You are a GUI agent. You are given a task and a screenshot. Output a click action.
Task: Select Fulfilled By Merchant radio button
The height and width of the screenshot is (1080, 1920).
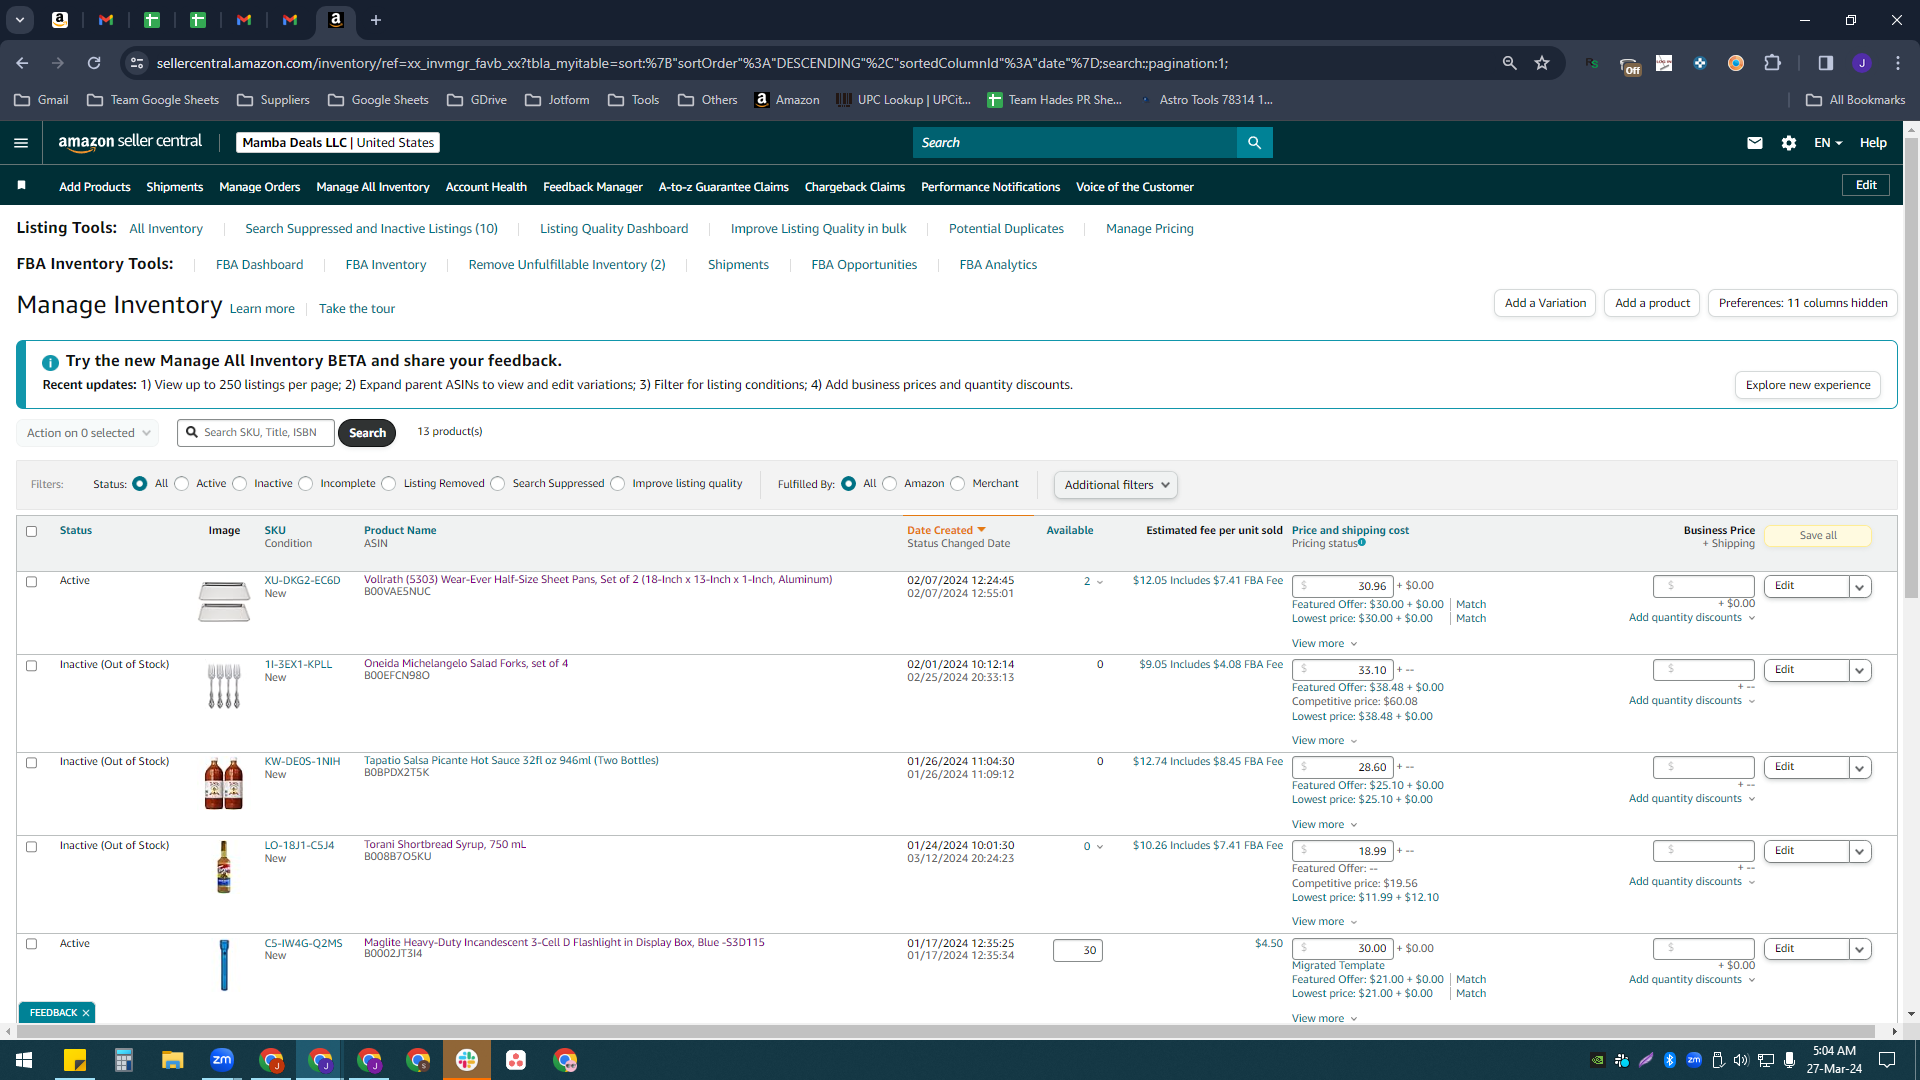[x=958, y=484]
